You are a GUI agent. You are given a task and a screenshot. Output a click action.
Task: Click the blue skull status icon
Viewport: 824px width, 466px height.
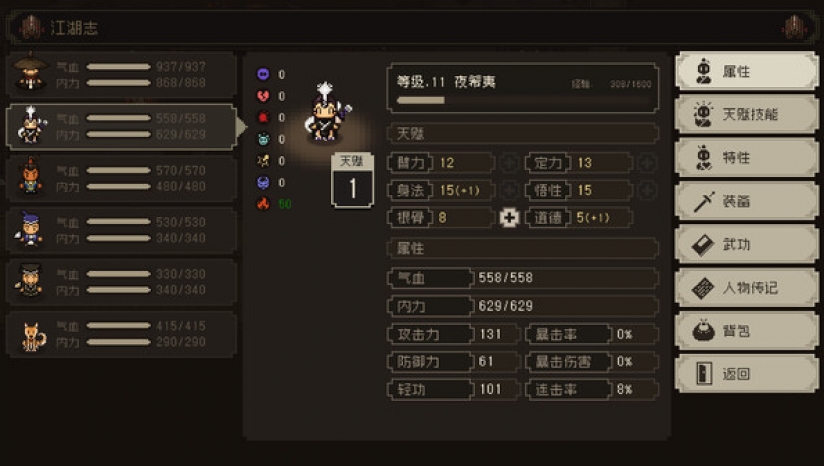263,182
